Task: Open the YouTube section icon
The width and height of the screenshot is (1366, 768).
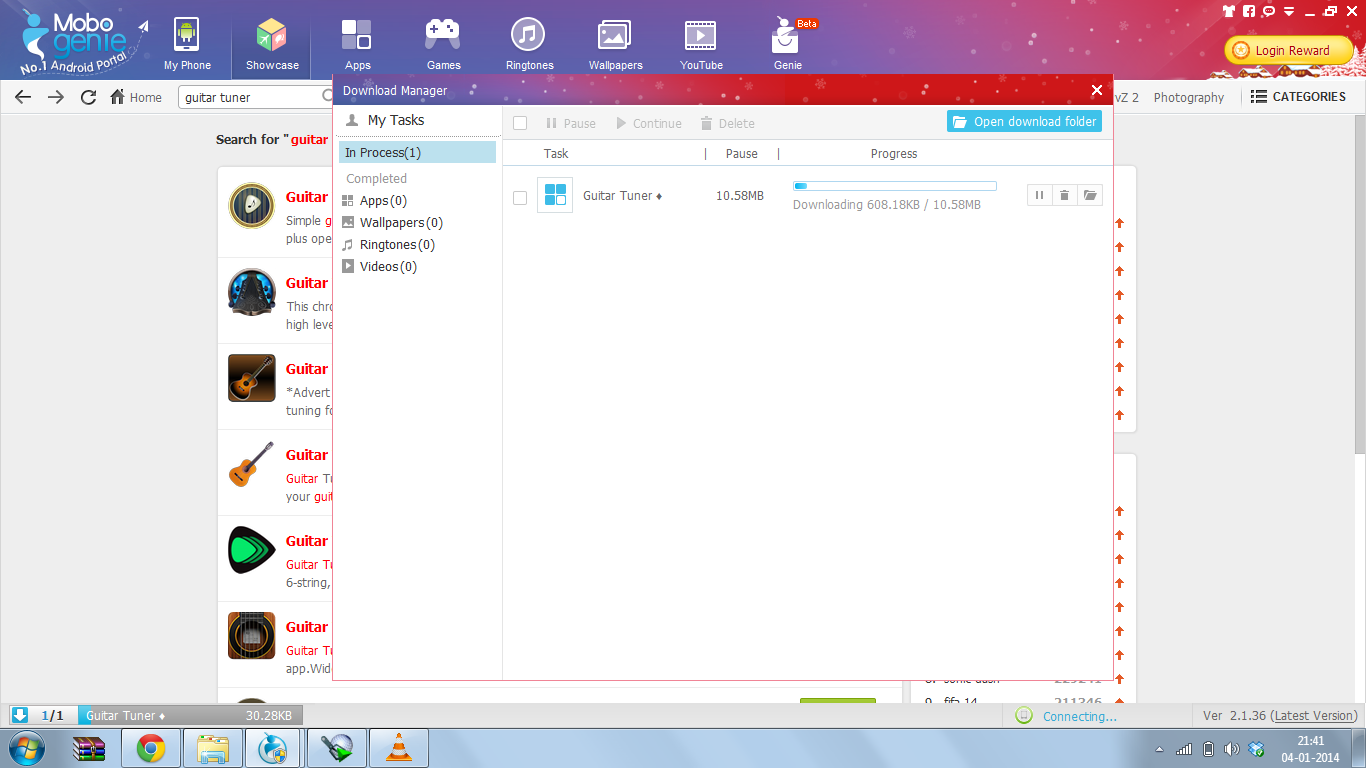Action: 701,45
